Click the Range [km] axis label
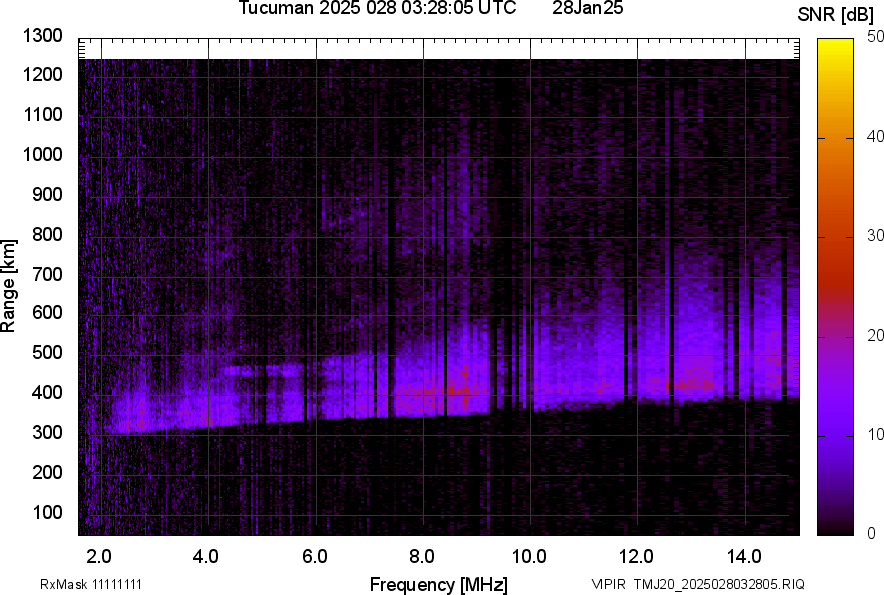884x595 pixels. click(9, 285)
